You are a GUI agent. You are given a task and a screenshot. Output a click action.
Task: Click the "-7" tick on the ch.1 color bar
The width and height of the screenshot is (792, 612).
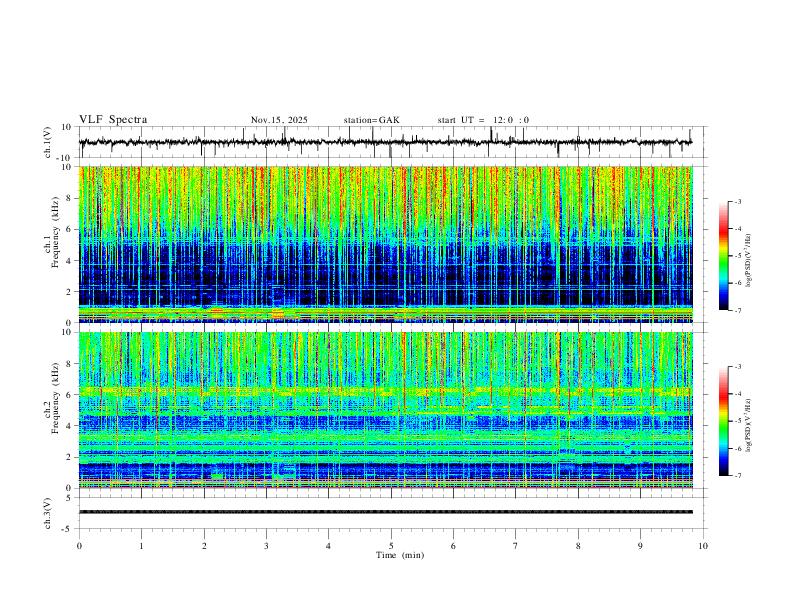(737, 310)
